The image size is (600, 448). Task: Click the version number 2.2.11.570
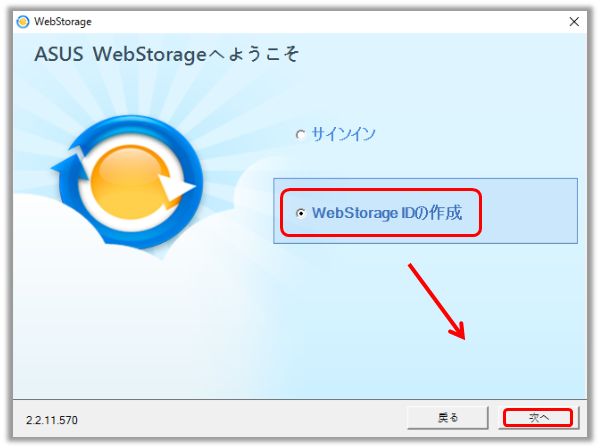(52, 420)
